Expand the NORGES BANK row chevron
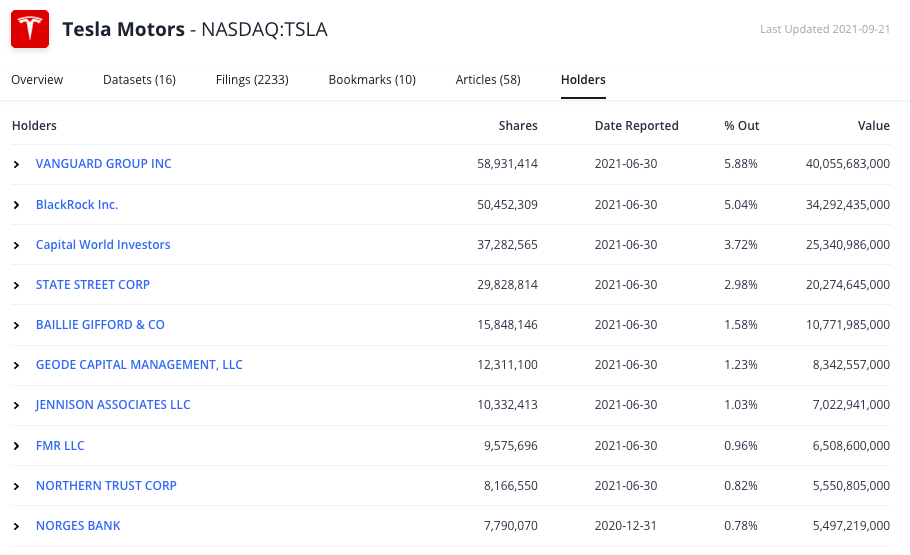 tap(16, 526)
